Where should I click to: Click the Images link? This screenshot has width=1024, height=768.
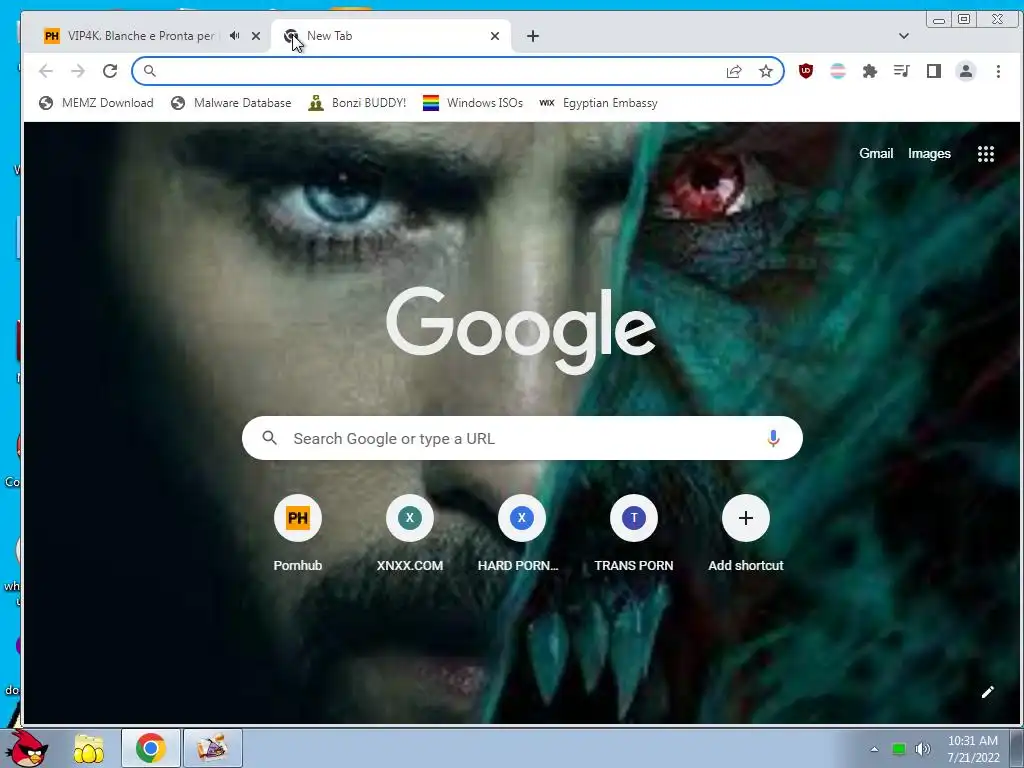pos(929,153)
